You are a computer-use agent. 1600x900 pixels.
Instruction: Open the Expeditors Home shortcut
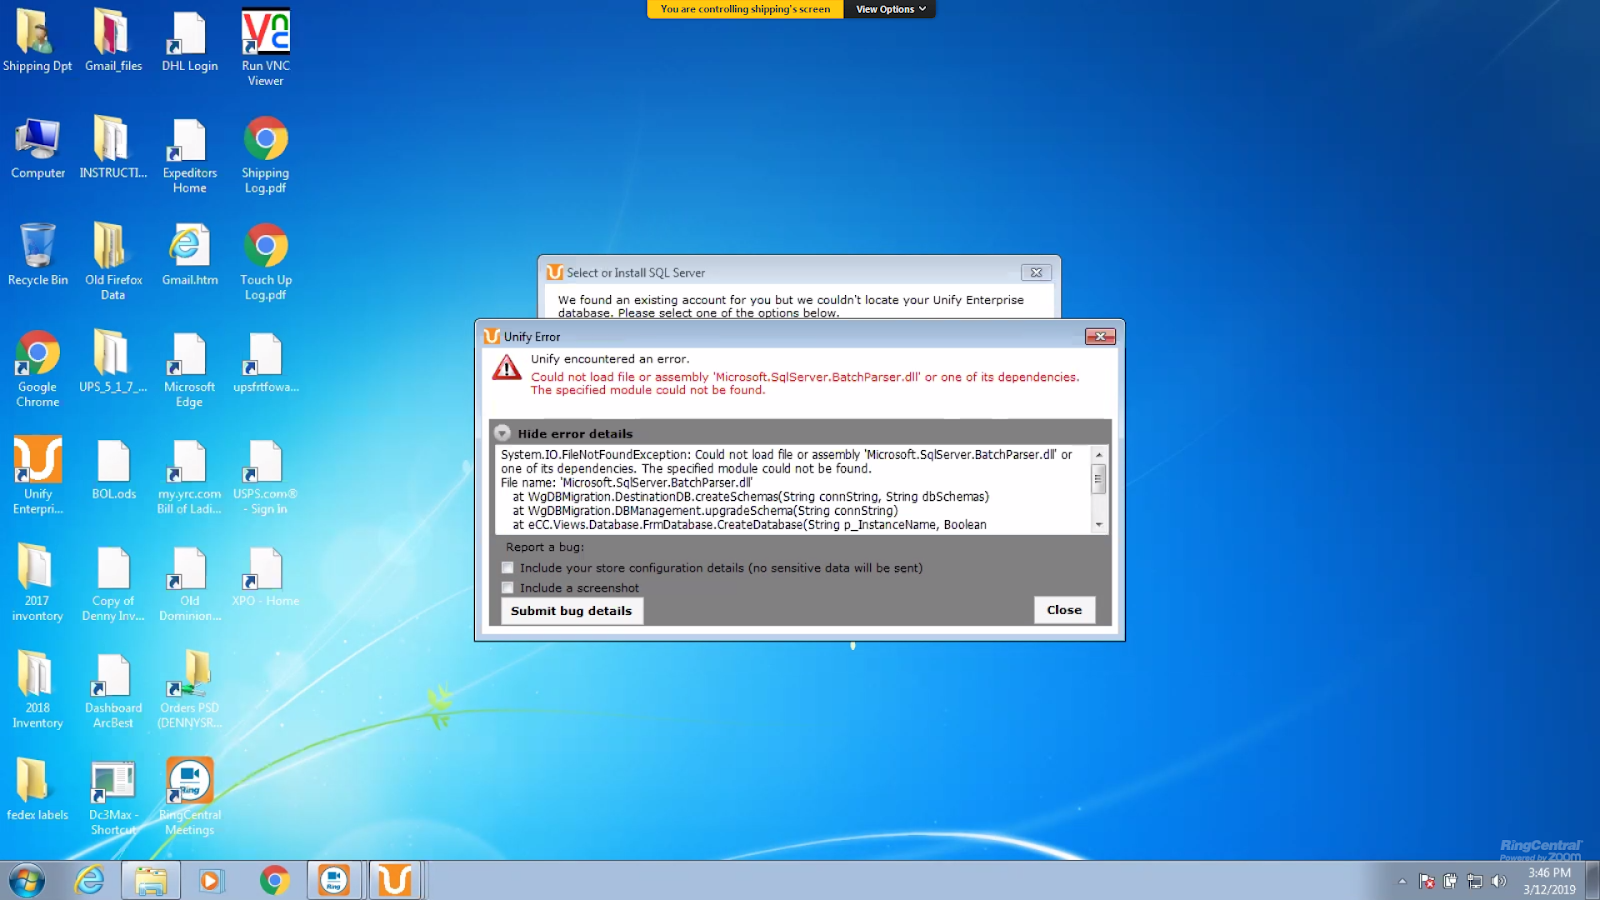[189, 154]
